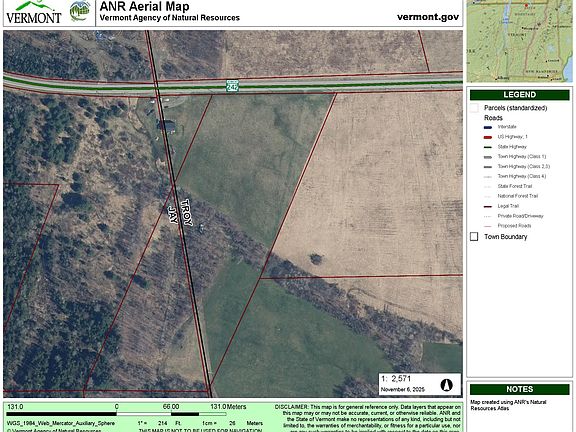Click the LEGEND panel header
576x432 pixels.
[x=519, y=95]
